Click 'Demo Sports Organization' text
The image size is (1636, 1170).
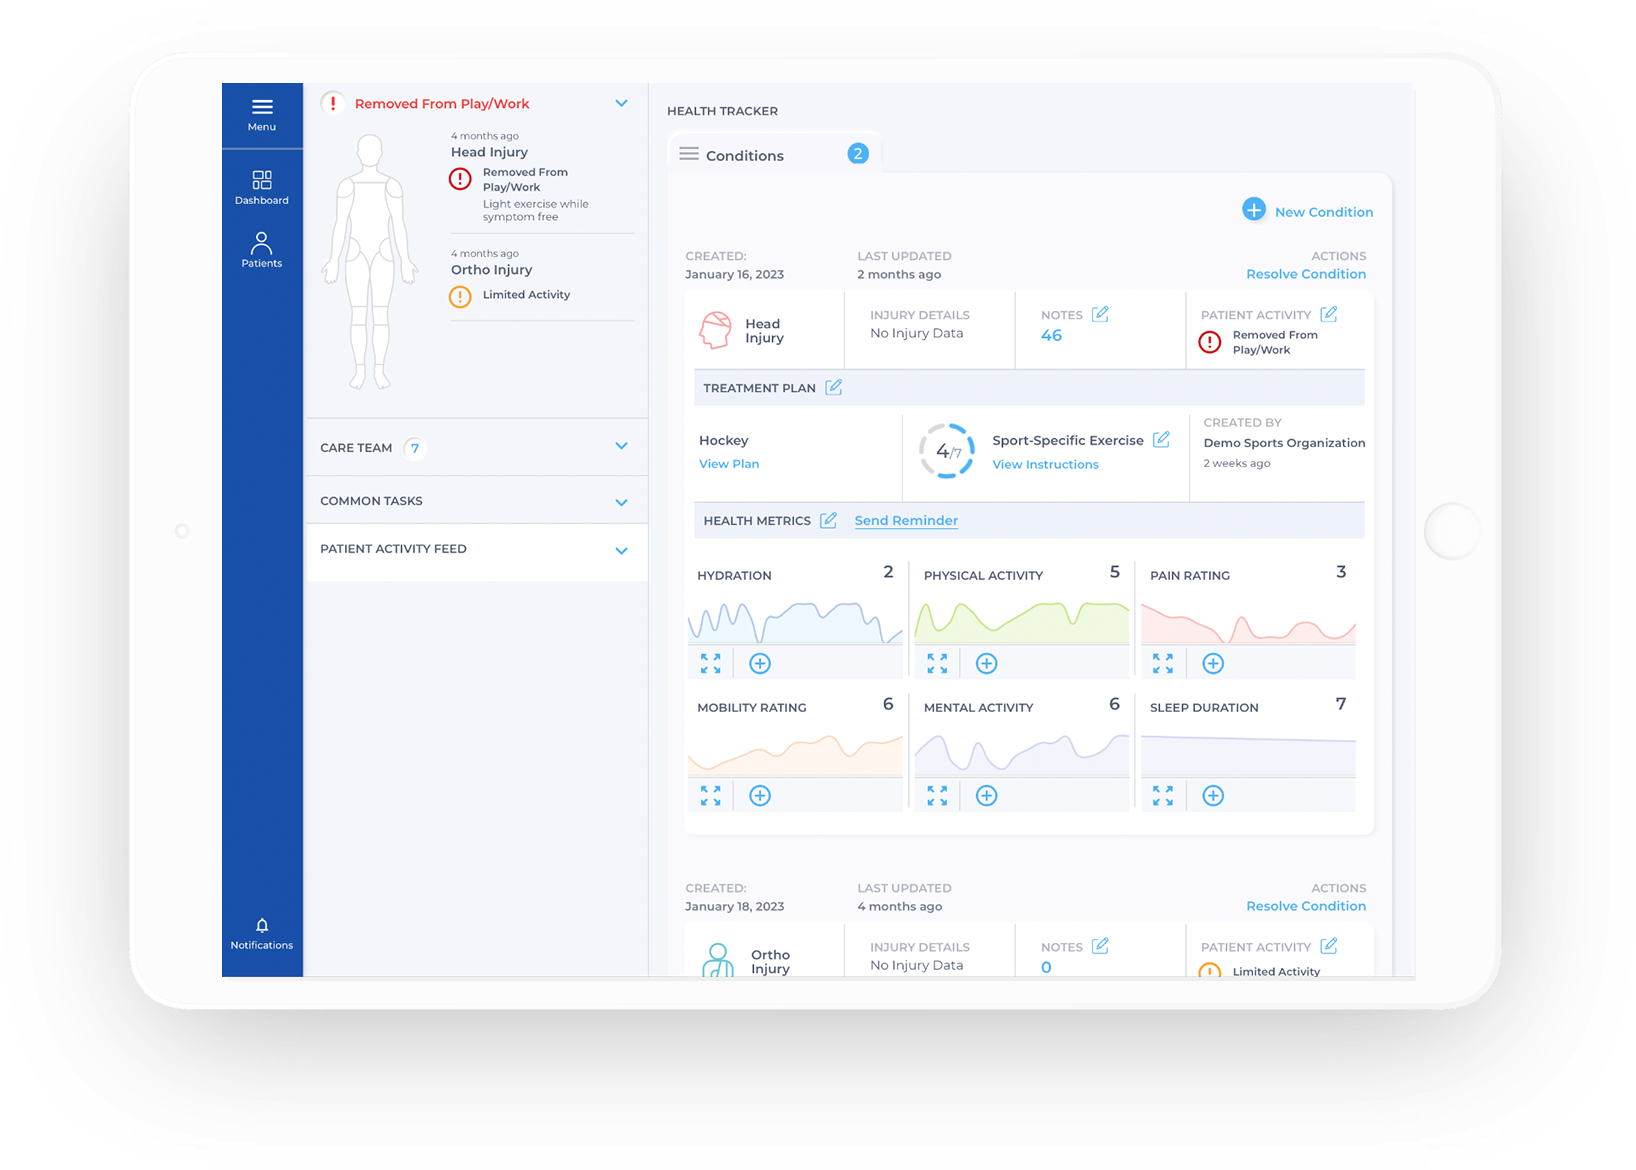tap(1284, 443)
